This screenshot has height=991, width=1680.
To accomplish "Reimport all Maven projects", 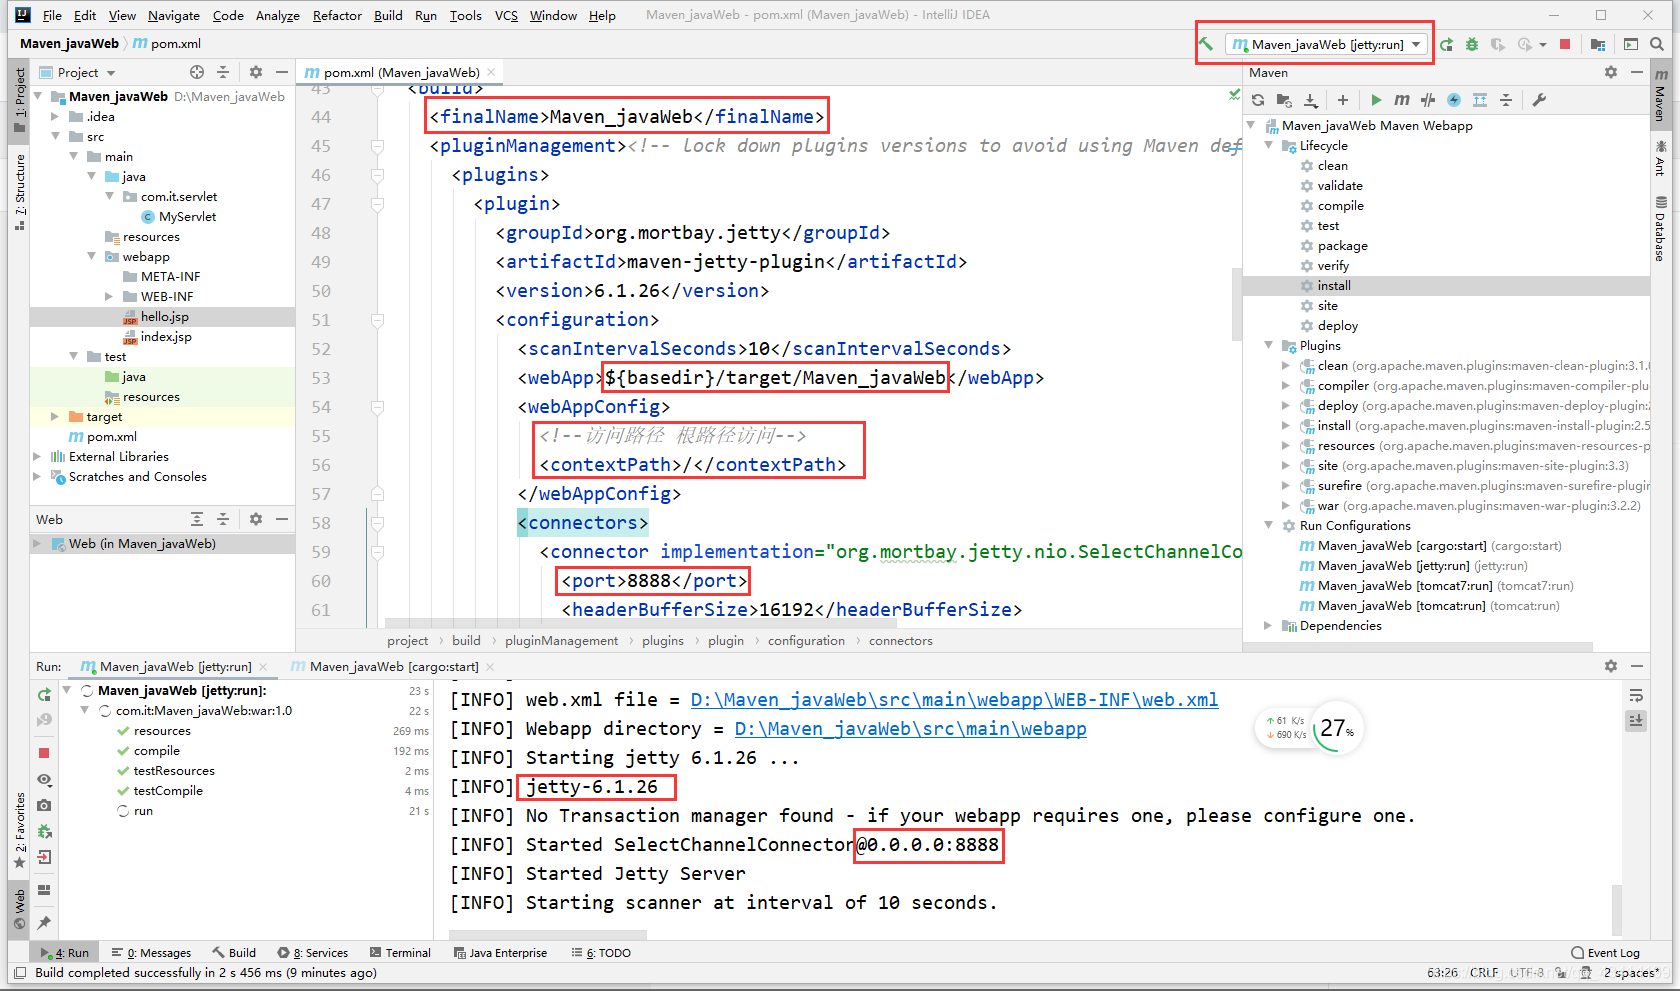I will (1258, 100).
